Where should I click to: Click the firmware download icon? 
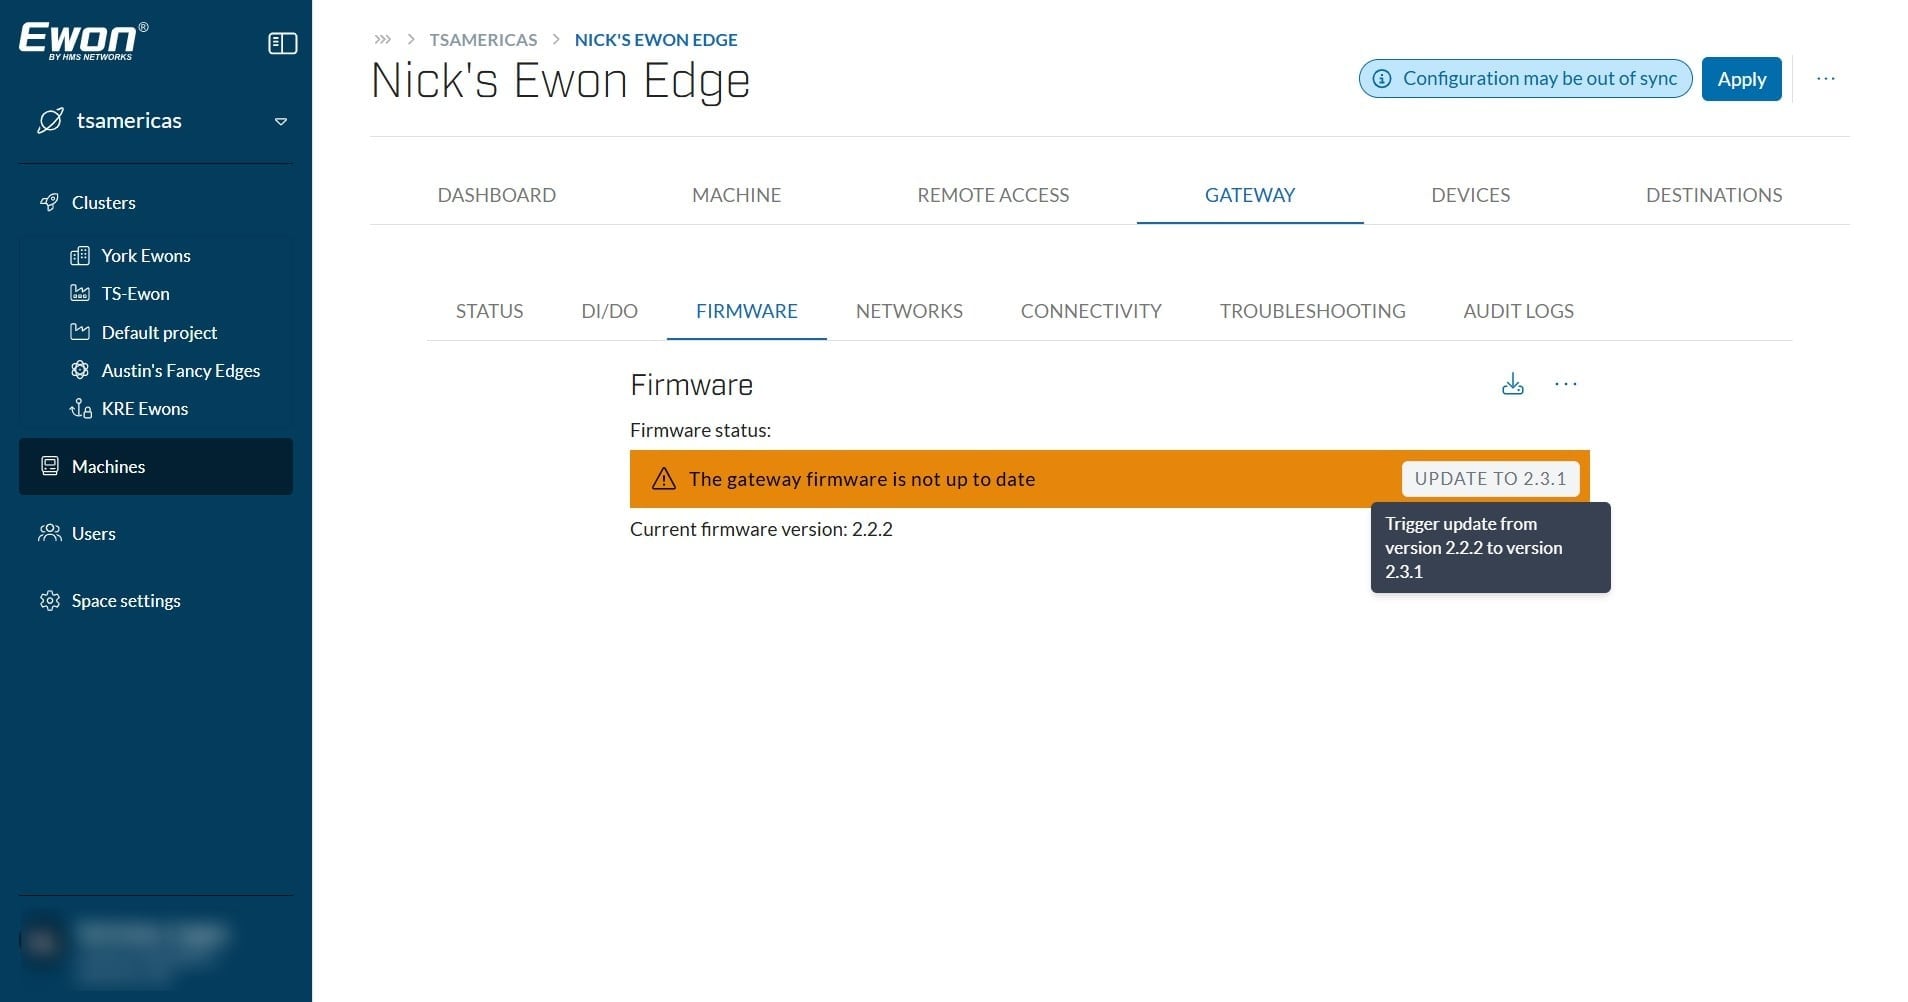(x=1513, y=384)
